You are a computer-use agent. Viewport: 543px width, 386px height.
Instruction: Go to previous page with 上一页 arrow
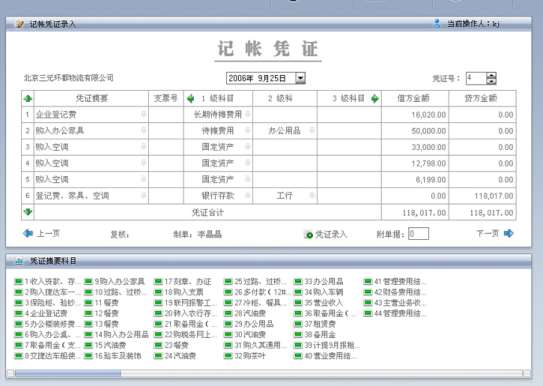tap(28, 233)
